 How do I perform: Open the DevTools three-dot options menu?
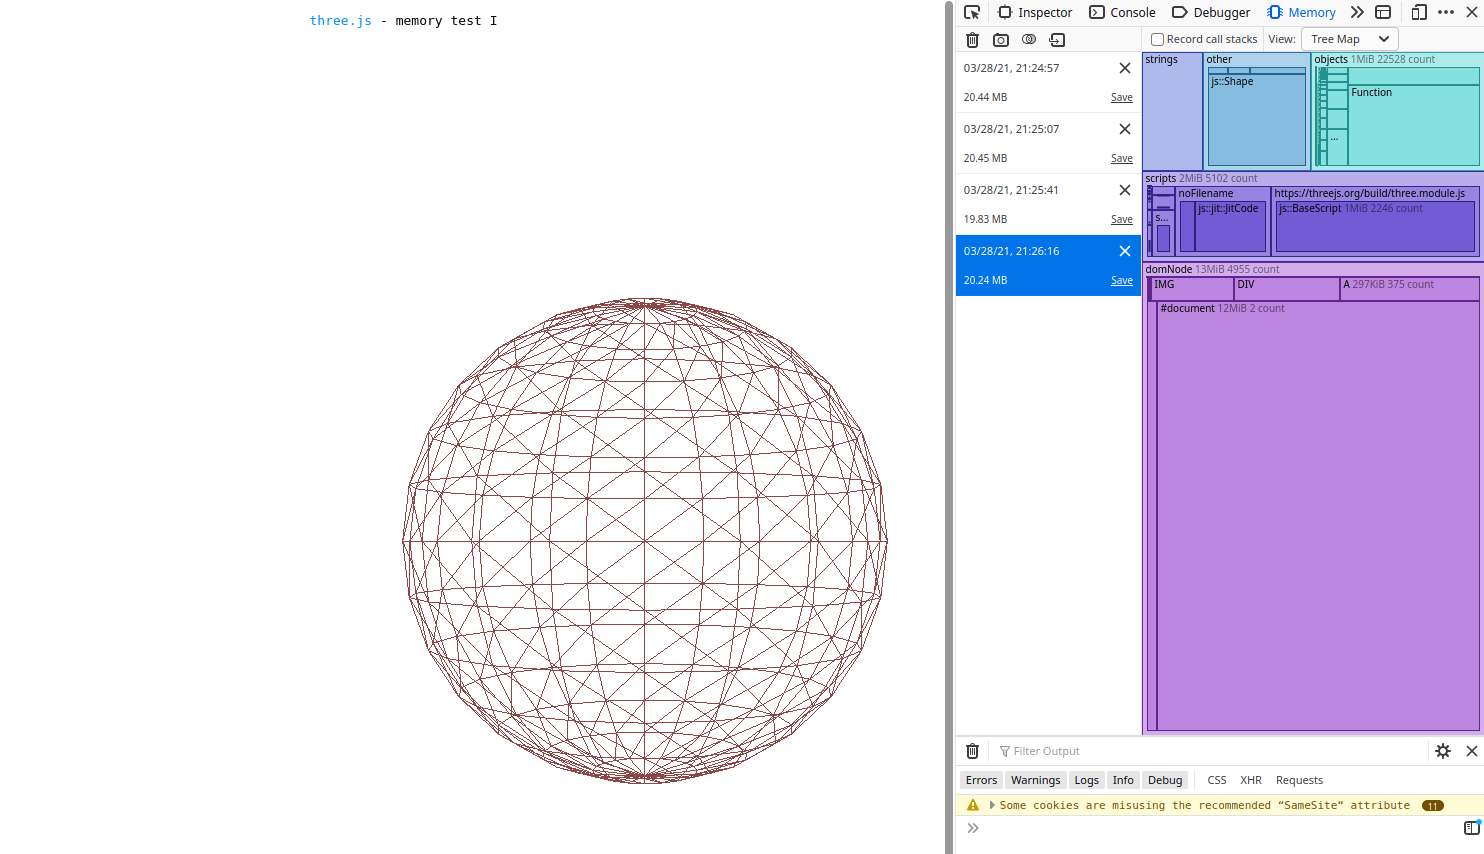1446,12
